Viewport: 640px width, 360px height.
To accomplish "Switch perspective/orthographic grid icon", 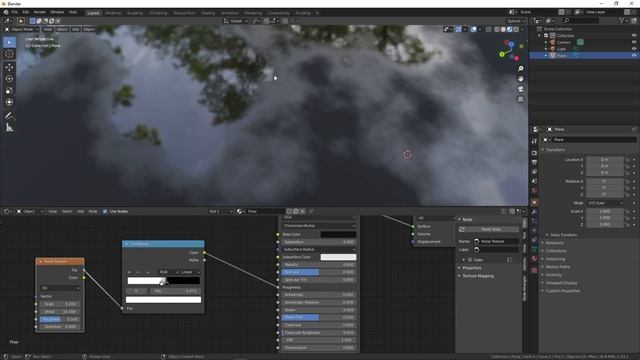I will click(x=520, y=99).
